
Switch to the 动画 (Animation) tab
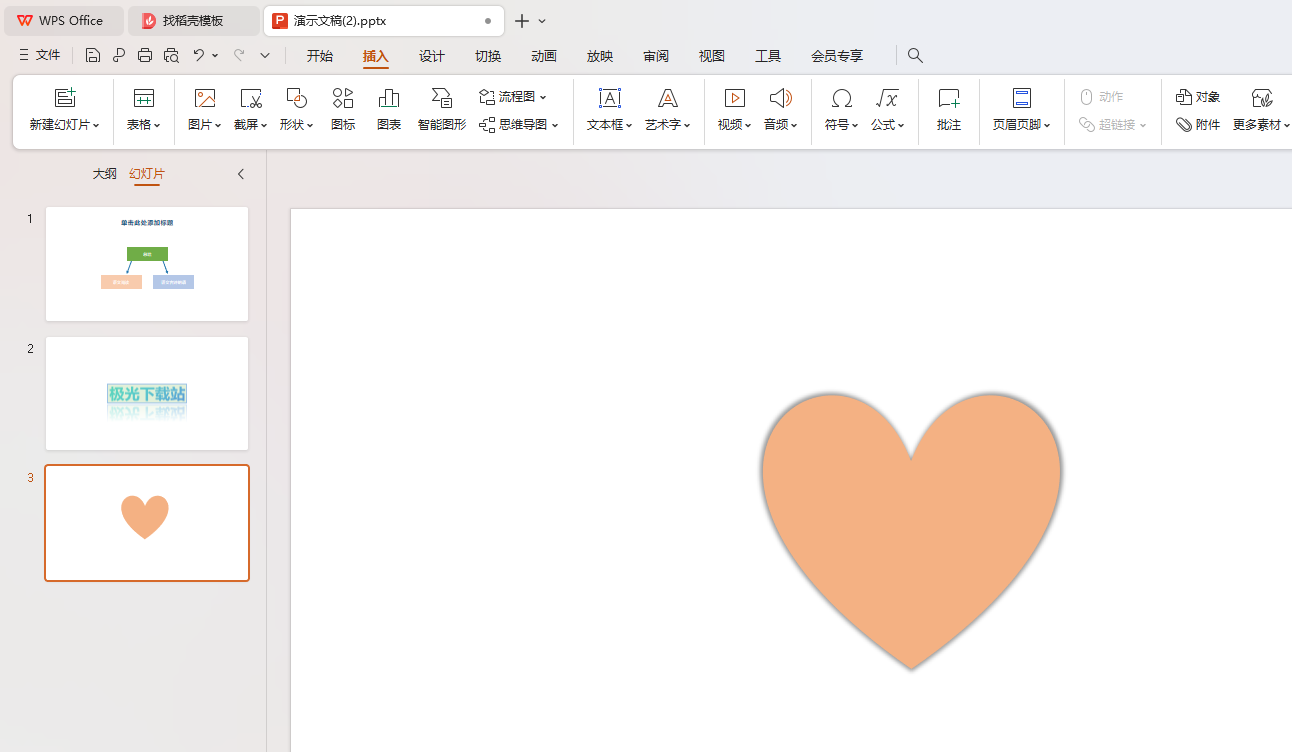tap(544, 56)
